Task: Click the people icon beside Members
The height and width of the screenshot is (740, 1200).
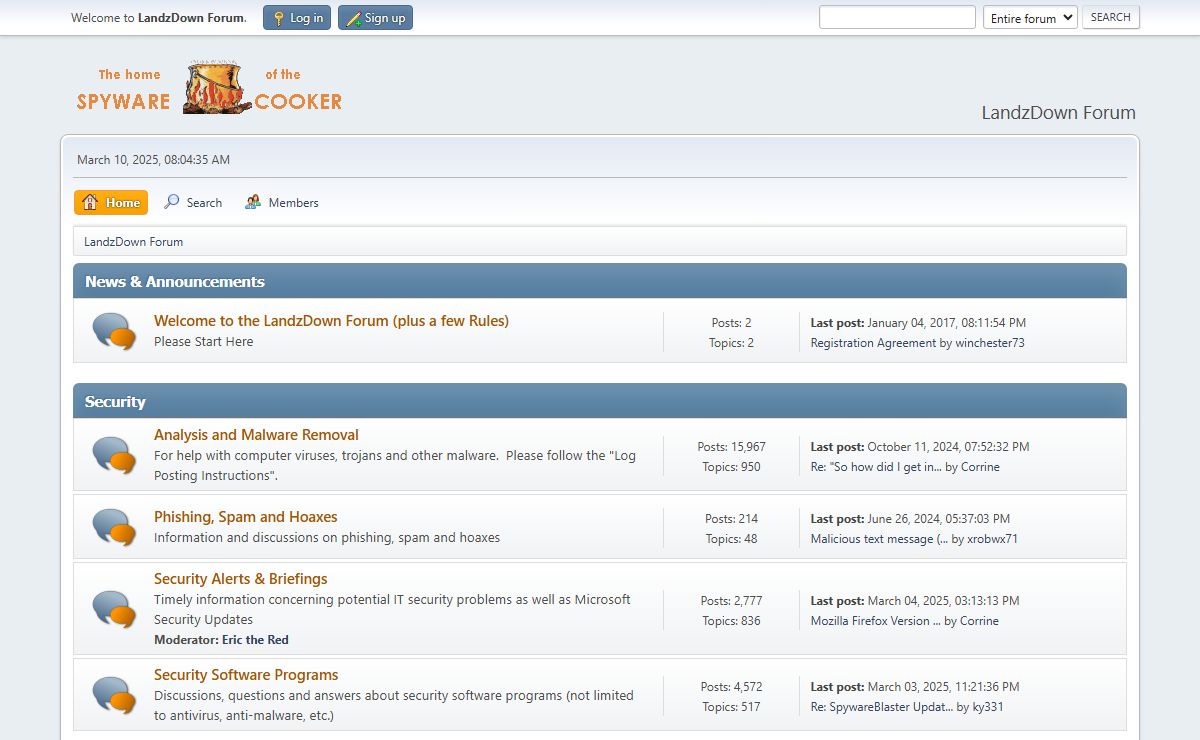Action: click(254, 202)
